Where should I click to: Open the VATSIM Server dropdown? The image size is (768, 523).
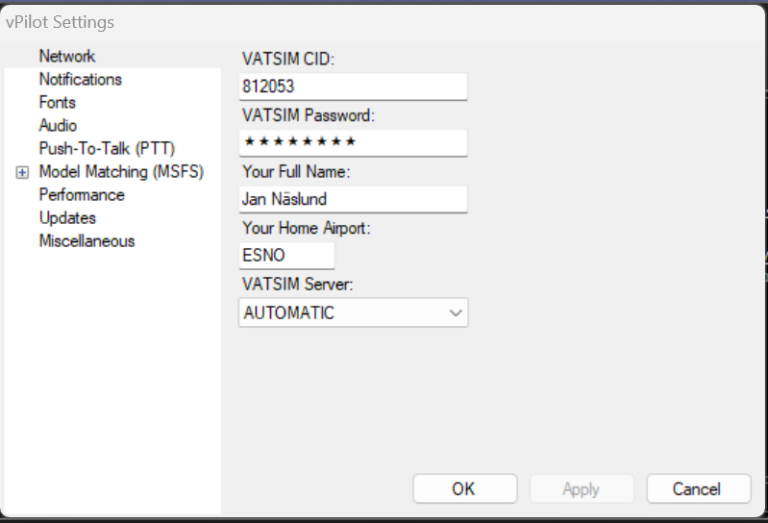click(x=456, y=313)
